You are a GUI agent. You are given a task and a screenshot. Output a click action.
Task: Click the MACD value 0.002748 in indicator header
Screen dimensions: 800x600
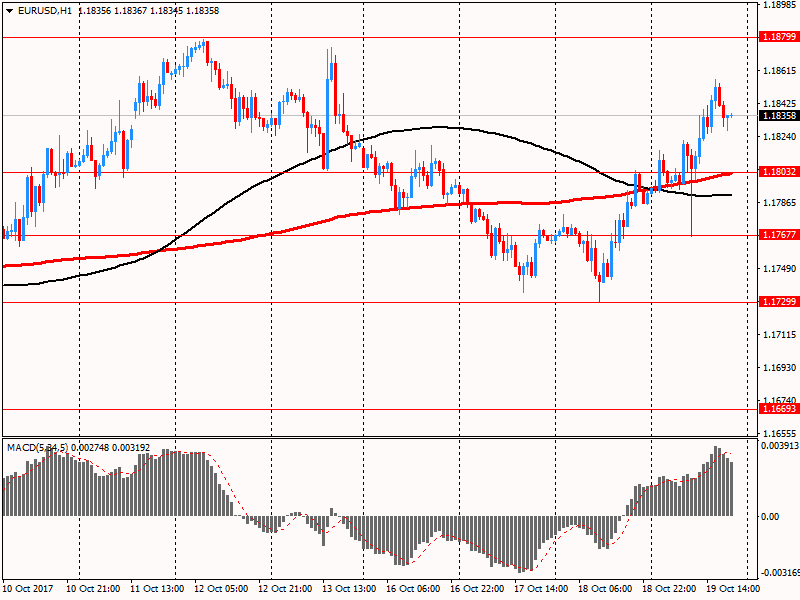pos(90,448)
